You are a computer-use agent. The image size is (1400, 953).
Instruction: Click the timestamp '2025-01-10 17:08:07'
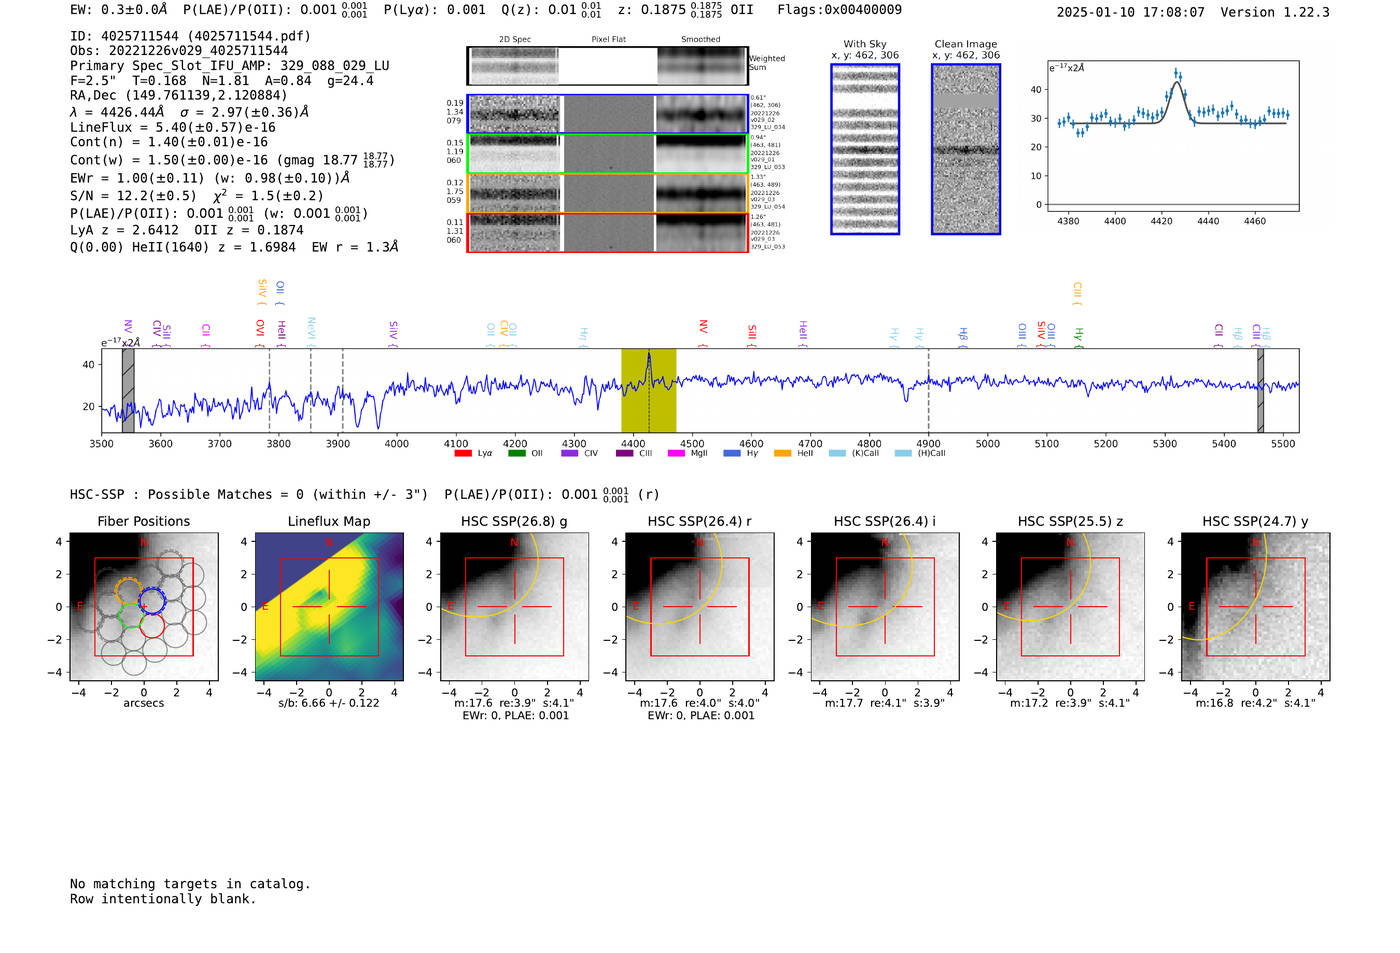pyautogui.click(x=1130, y=12)
